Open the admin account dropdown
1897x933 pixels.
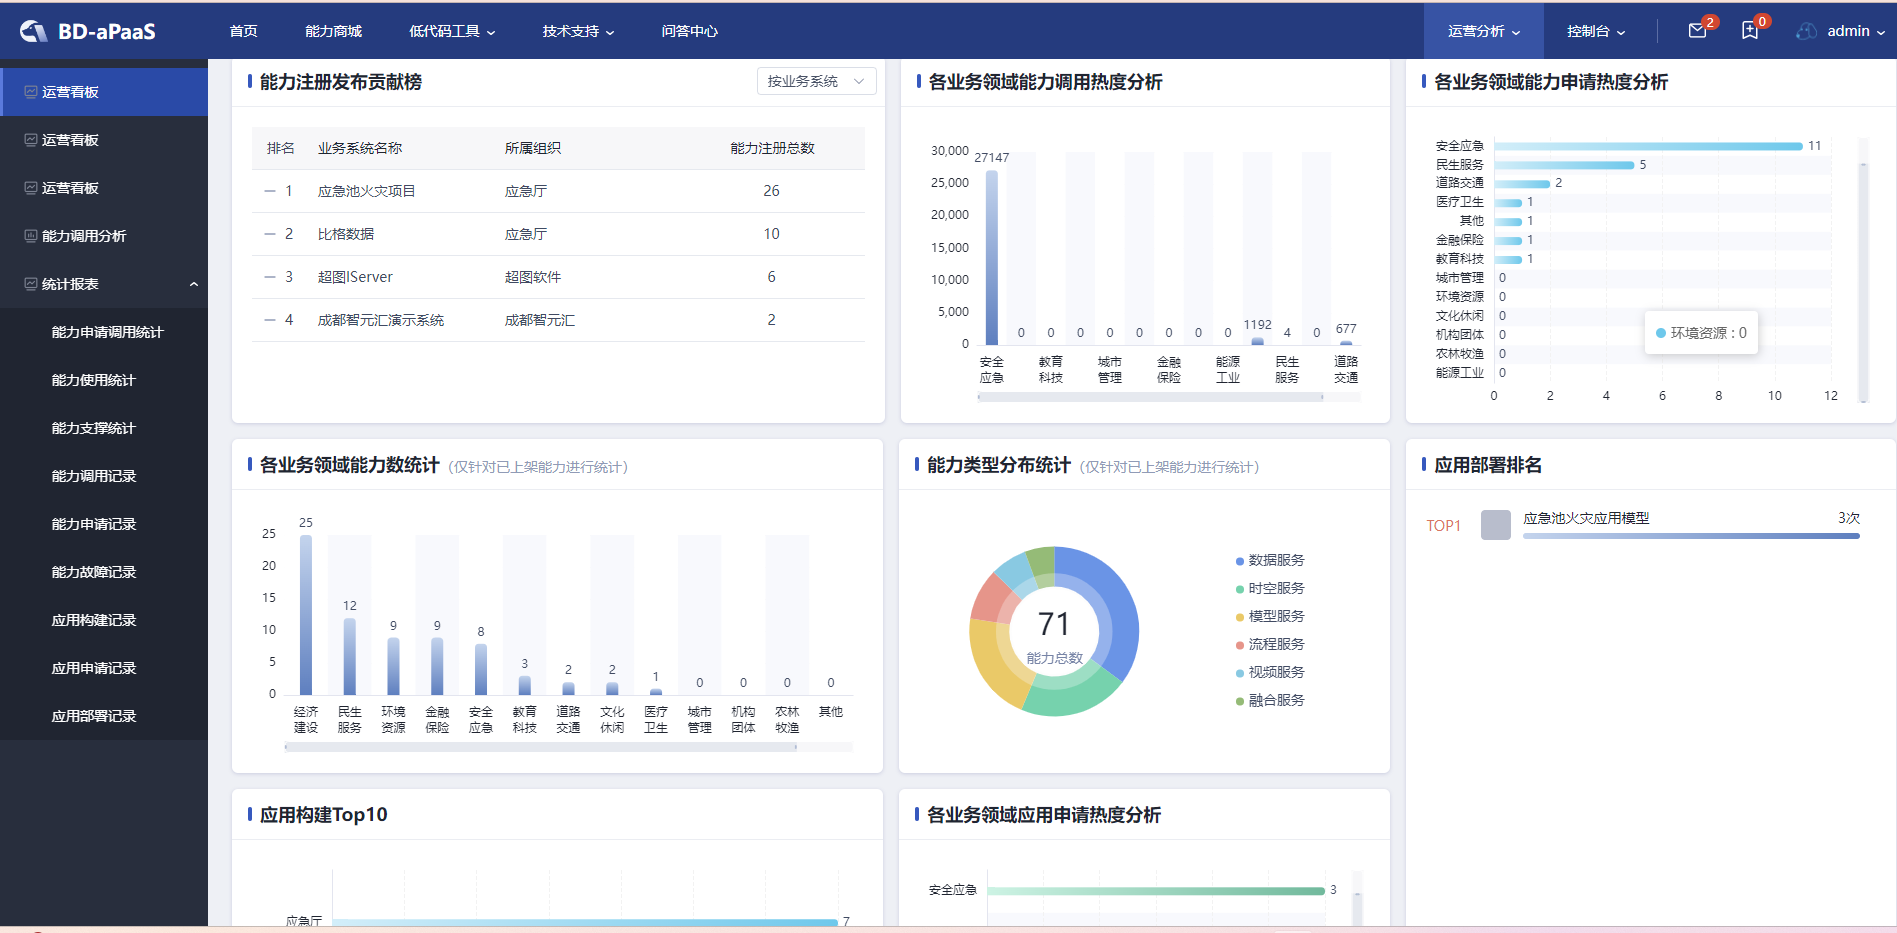point(1856,31)
